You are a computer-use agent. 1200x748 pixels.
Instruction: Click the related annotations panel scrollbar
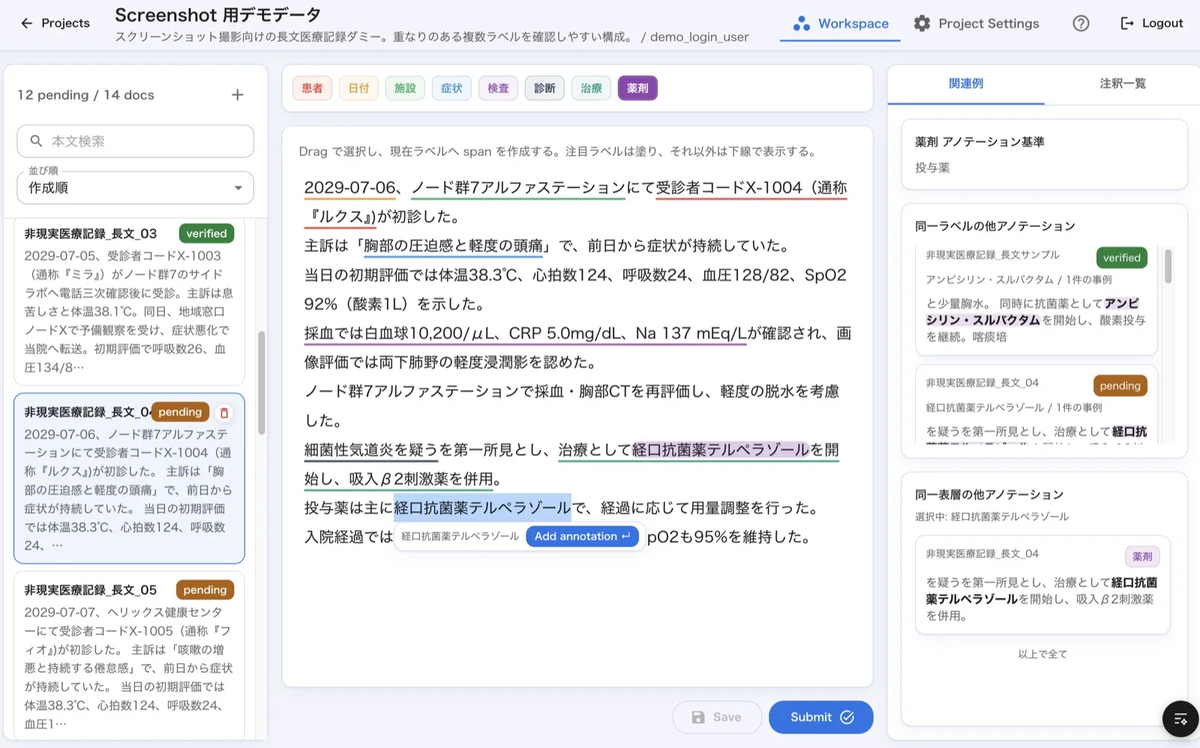[1167, 268]
